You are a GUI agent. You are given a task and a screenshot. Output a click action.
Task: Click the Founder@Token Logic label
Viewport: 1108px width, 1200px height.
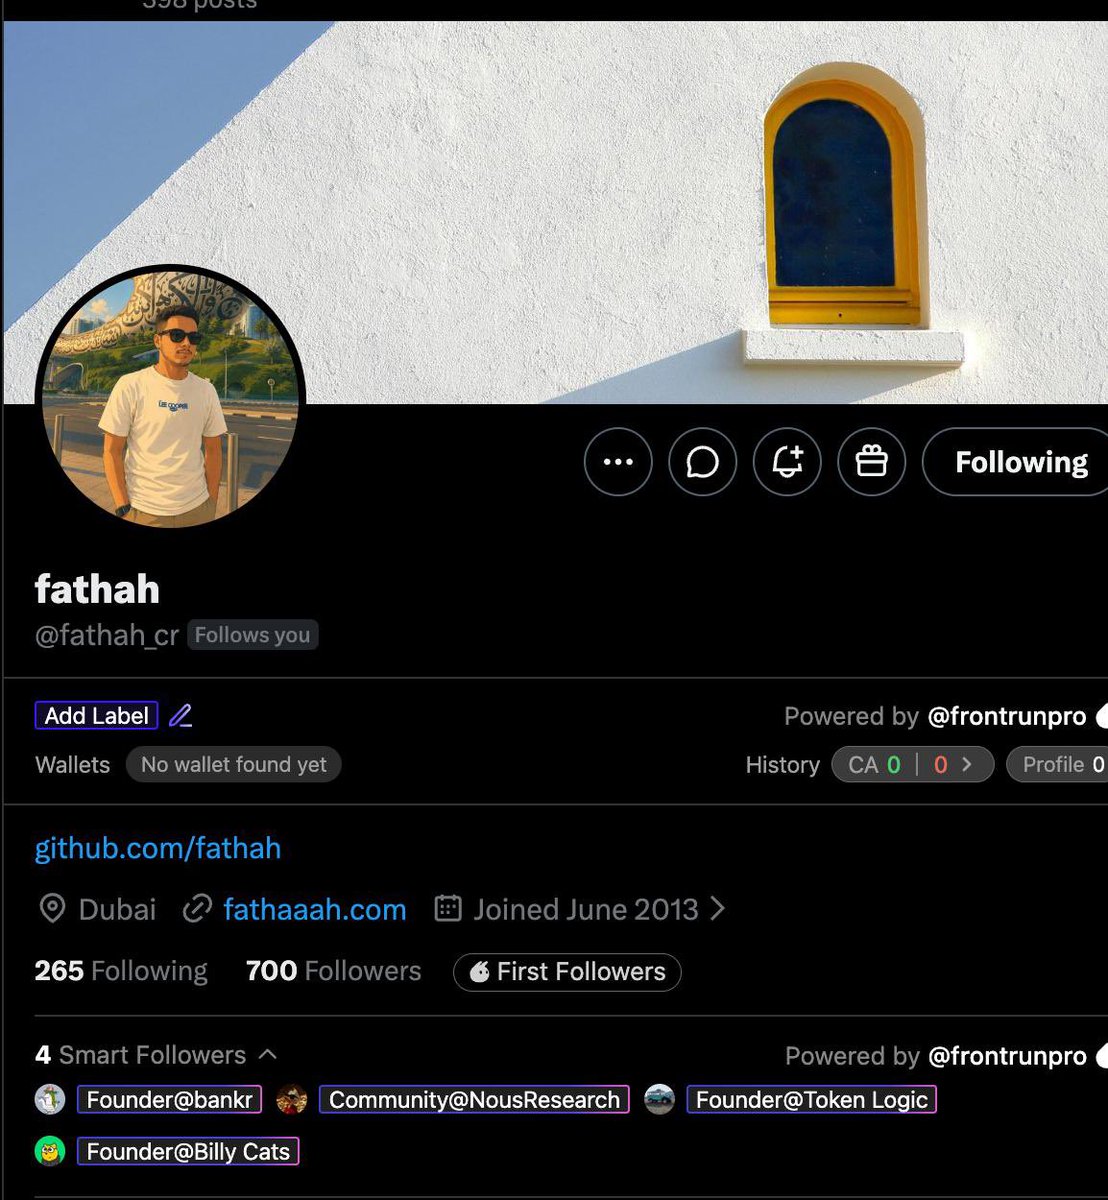pos(811,1100)
